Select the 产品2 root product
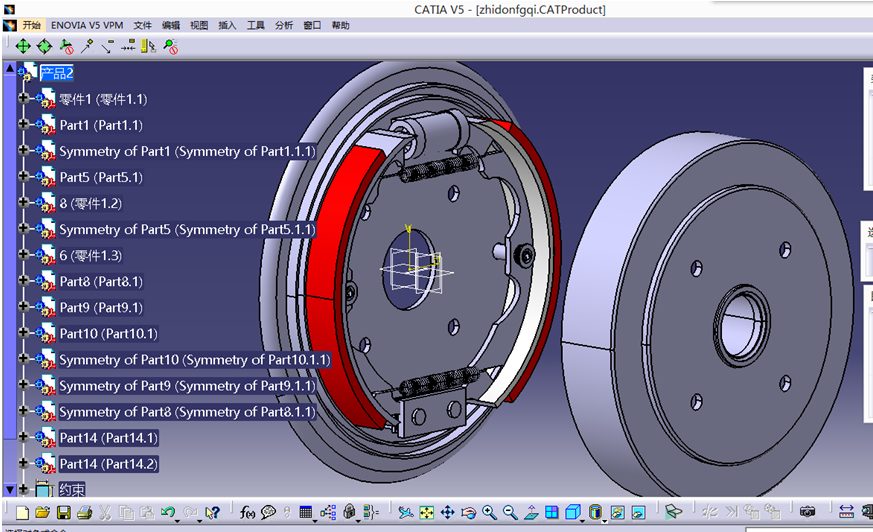Screen dimensions: 873x532 pyautogui.click(x=56, y=73)
